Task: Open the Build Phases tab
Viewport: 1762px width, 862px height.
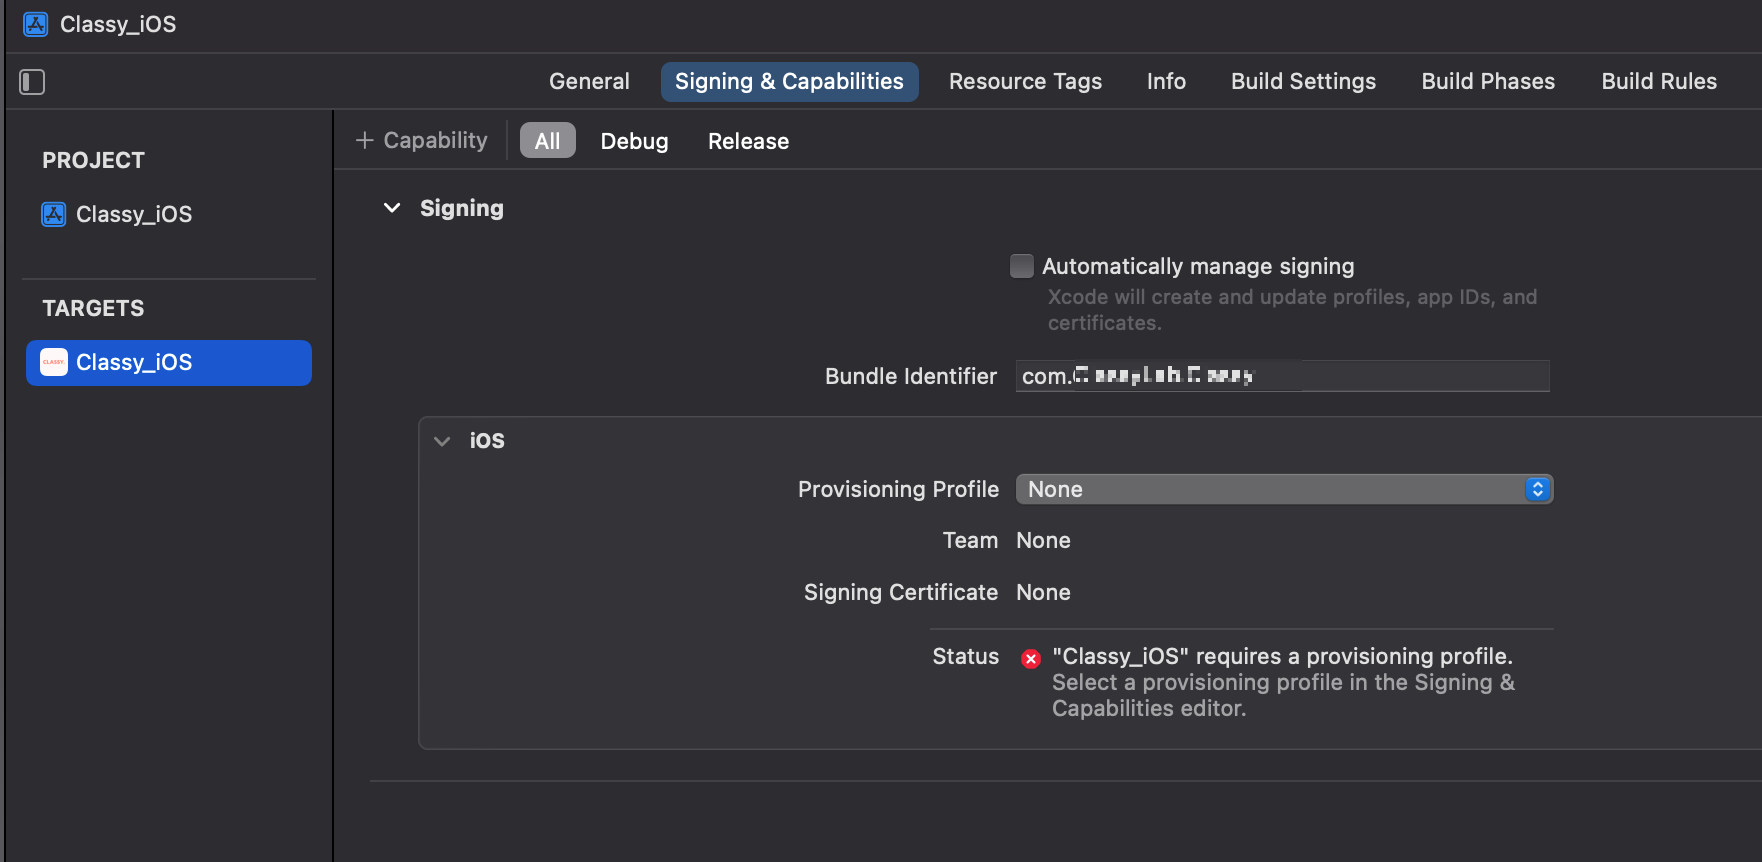Action: click(1488, 82)
